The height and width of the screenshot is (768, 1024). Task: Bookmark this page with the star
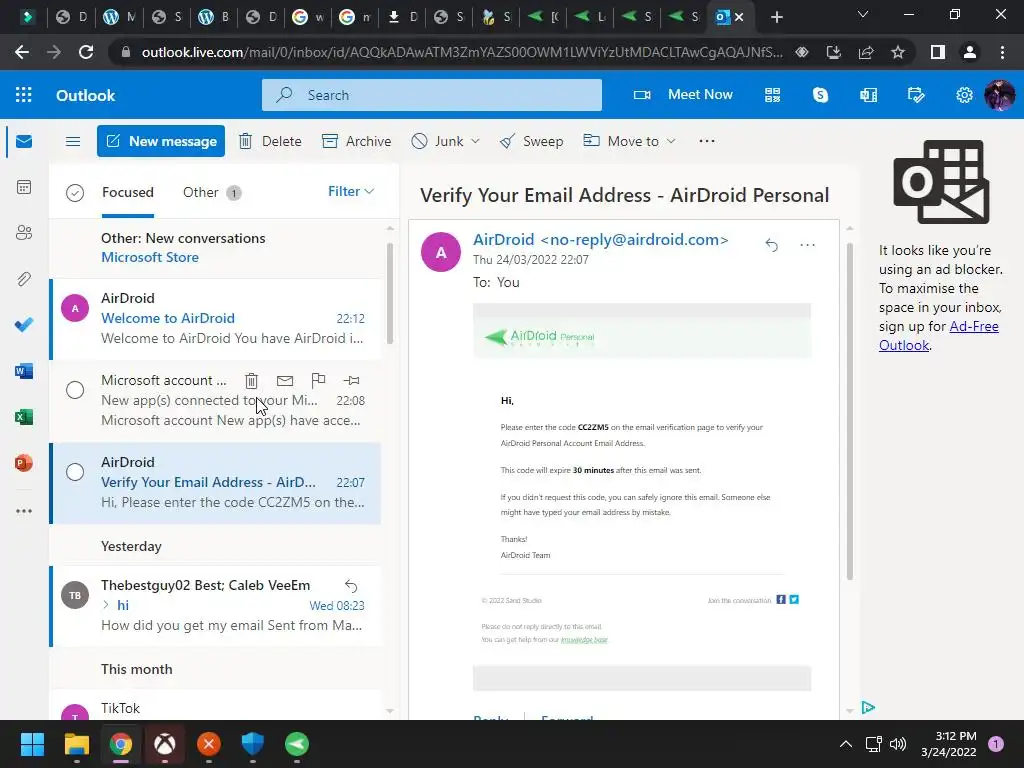pyautogui.click(x=898, y=52)
